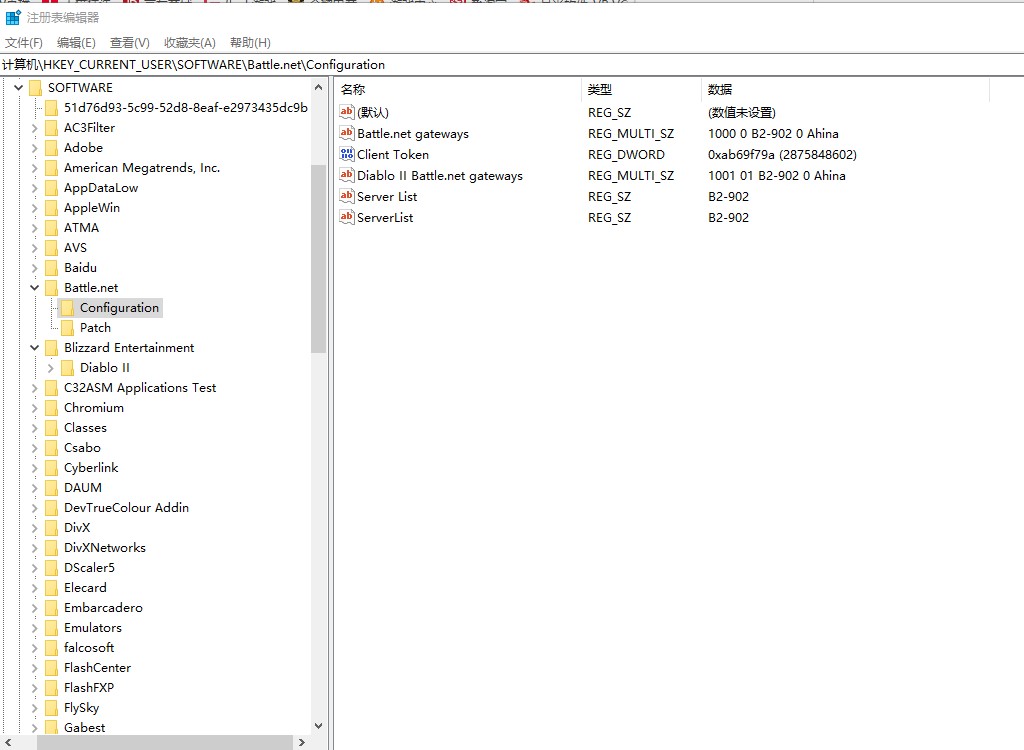This screenshot has height=750, width=1024.
Task: Click the Blizzard Entertainment folder icon
Action: (x=52, y=348)
